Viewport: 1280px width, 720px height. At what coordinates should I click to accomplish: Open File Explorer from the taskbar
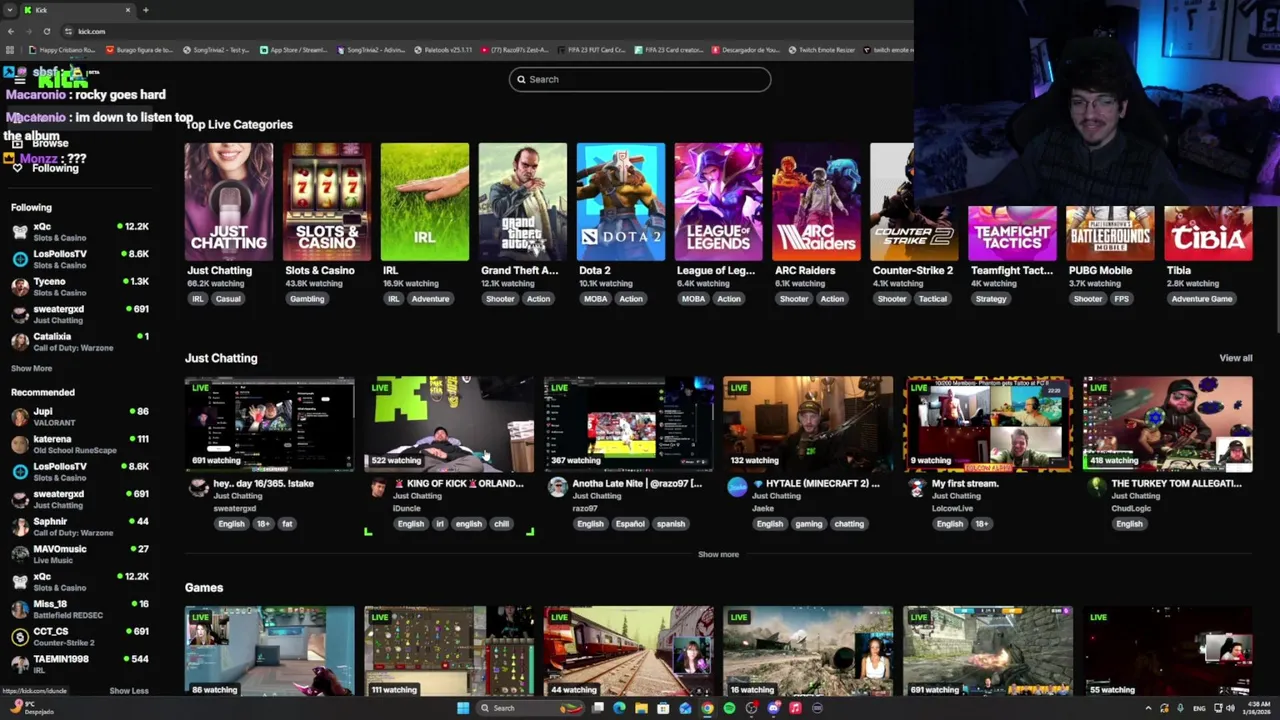coord(641,708)
